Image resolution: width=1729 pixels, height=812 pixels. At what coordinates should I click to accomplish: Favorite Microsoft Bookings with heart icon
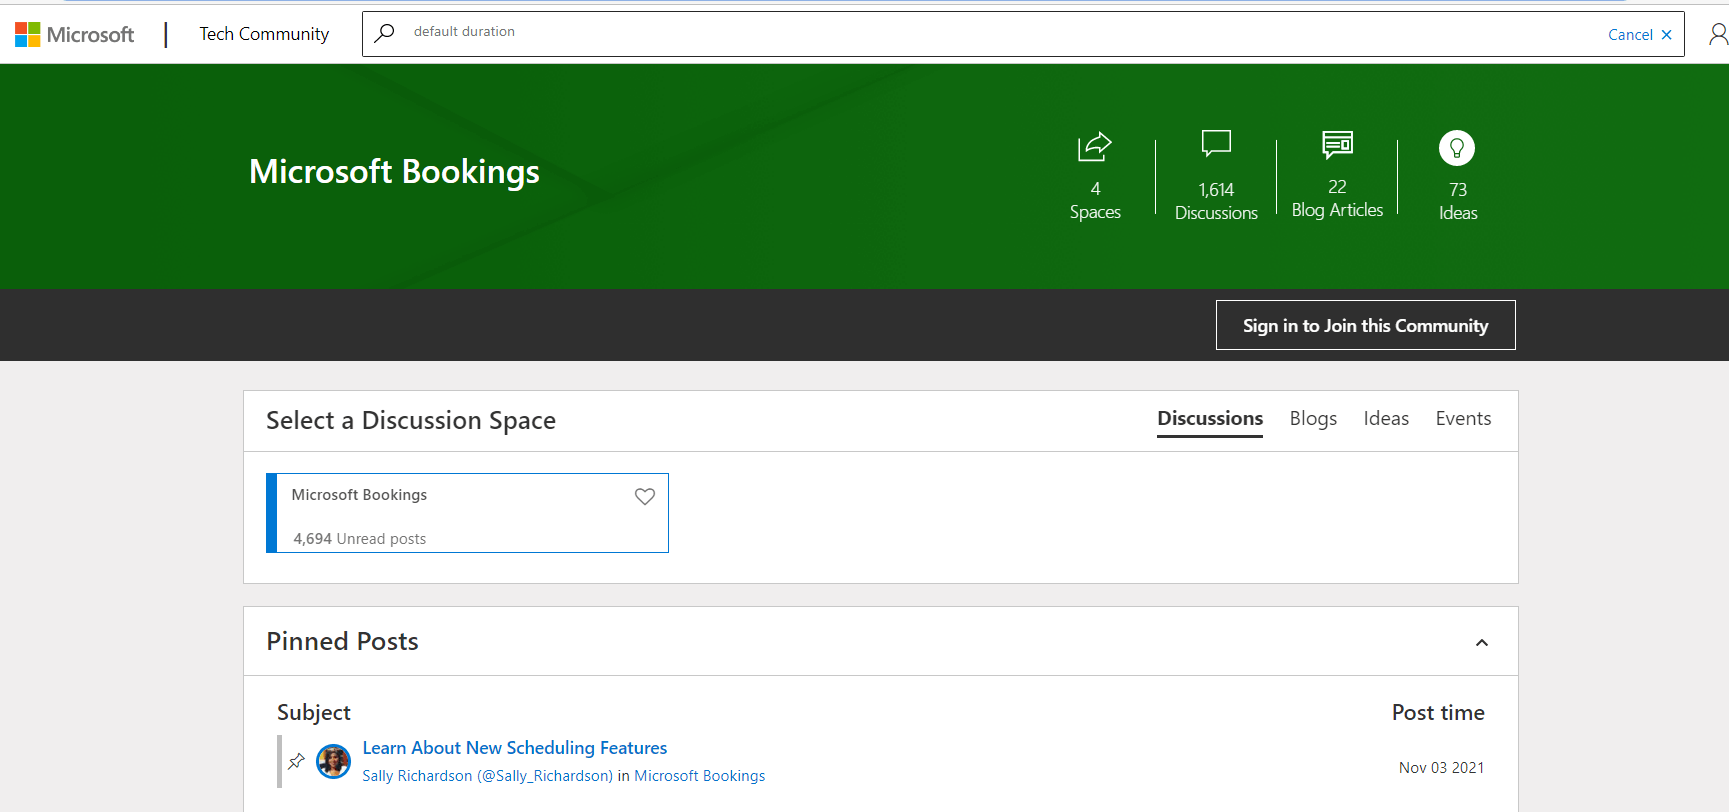pyautogui.click(x=645, y=496)
